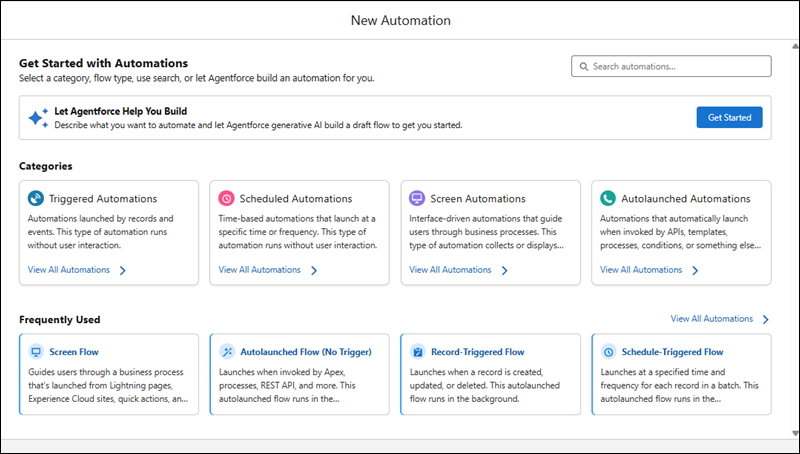This screenshot has width=800, height=454.
Task: Click the Record-Triggered Flow clipboard icon
Action: [x=418, y=351]
